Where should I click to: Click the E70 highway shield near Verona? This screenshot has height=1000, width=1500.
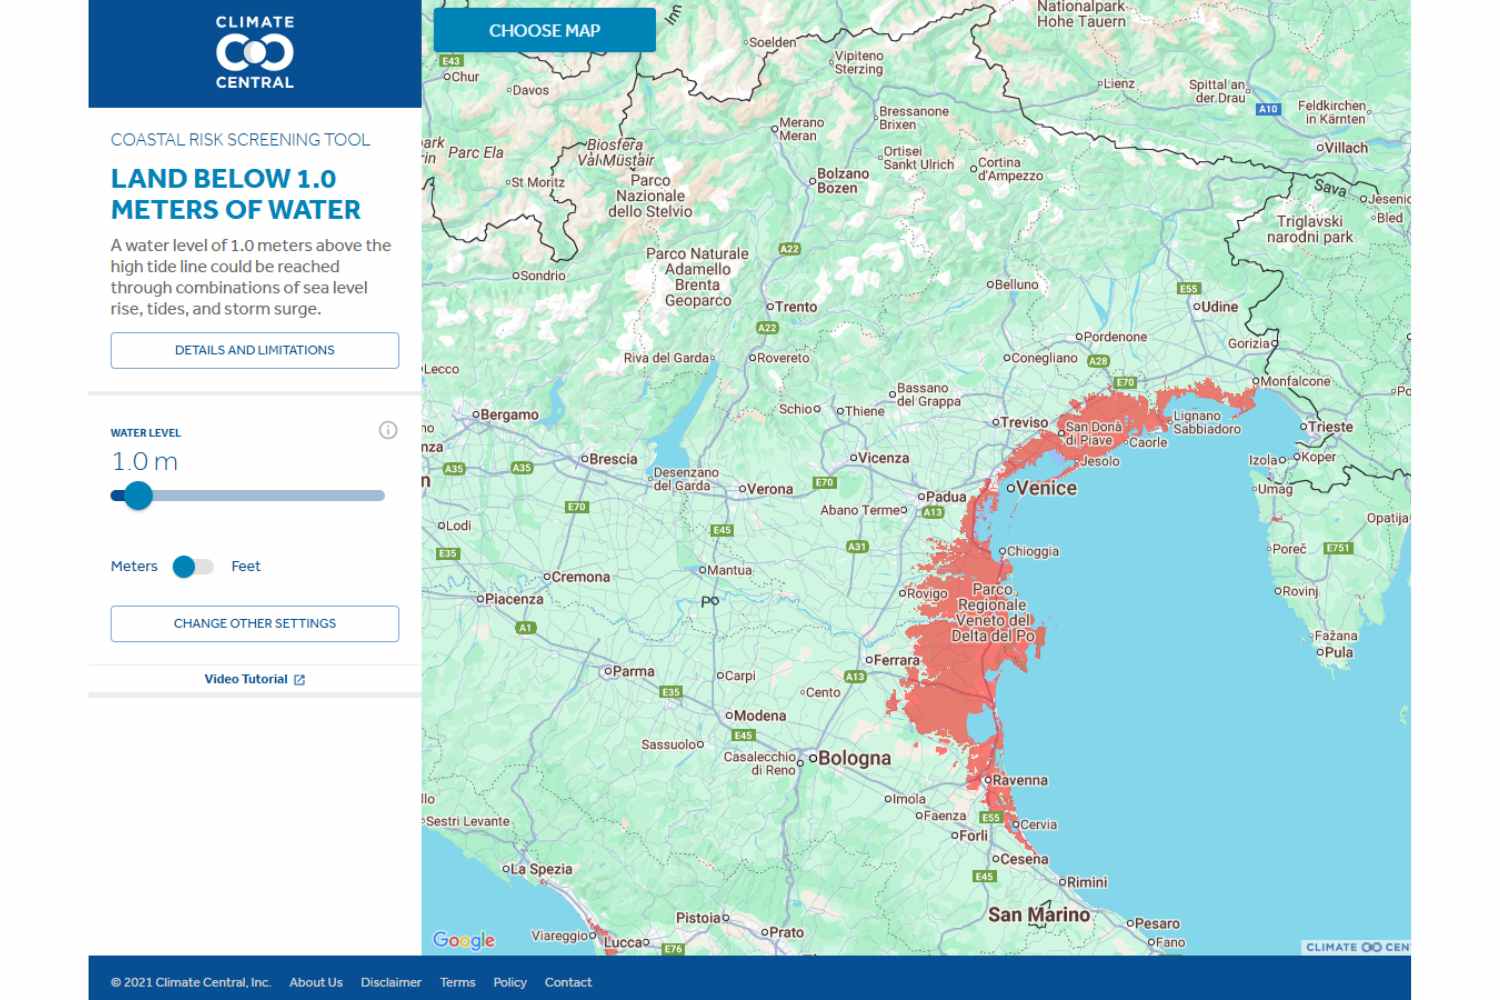pos(826,481)
